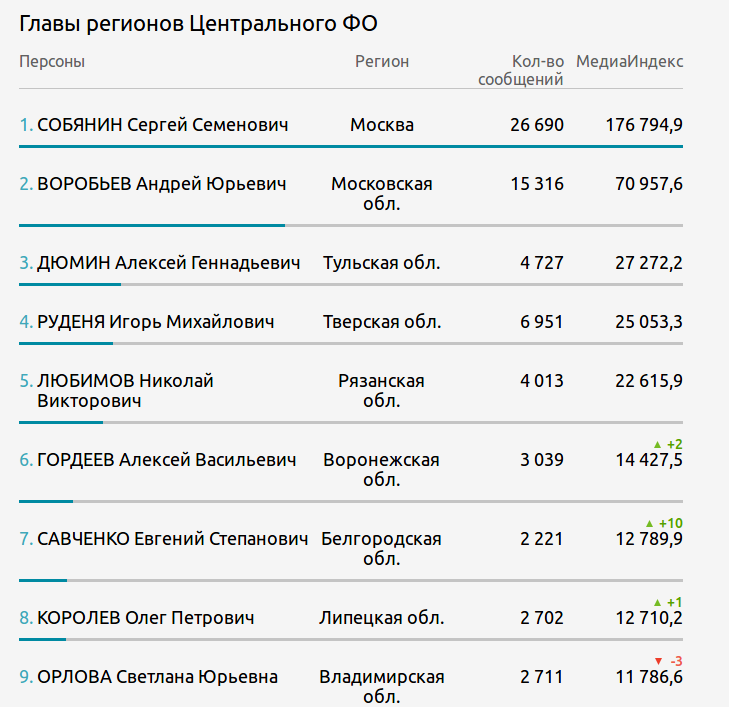This screenshot has height=707, width=729.
Task: Click РУДЕНЯ Игорь Михайлович name
Action: [155, 322]
